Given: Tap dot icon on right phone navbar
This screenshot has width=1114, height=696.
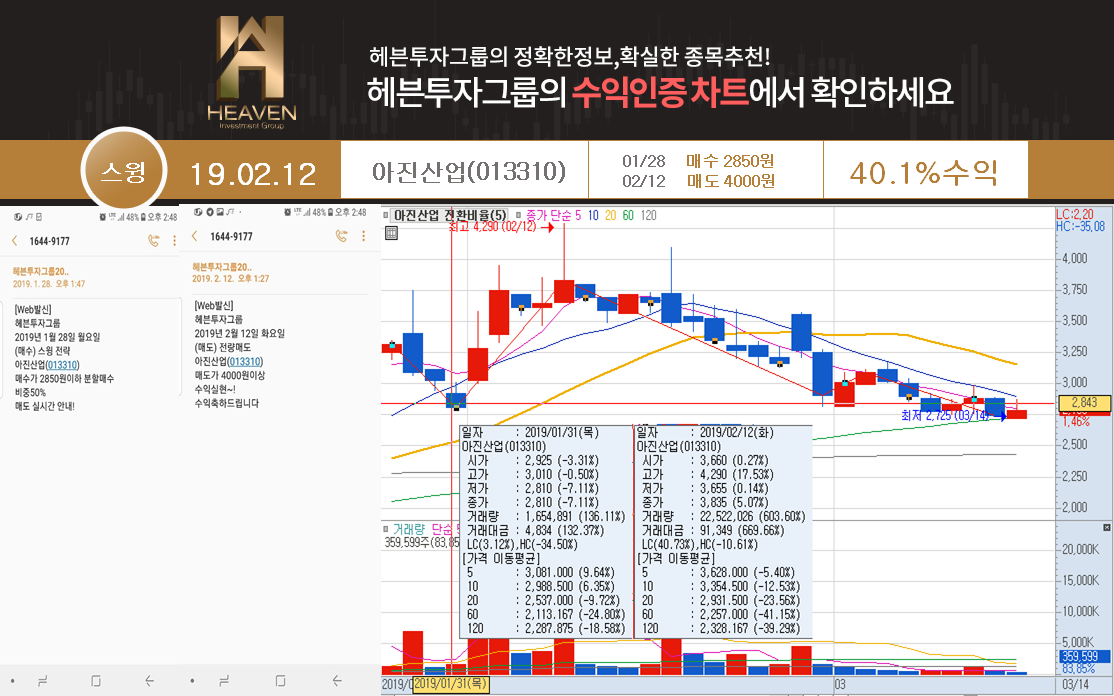Looking at the screenshot, I should [192, 680].
